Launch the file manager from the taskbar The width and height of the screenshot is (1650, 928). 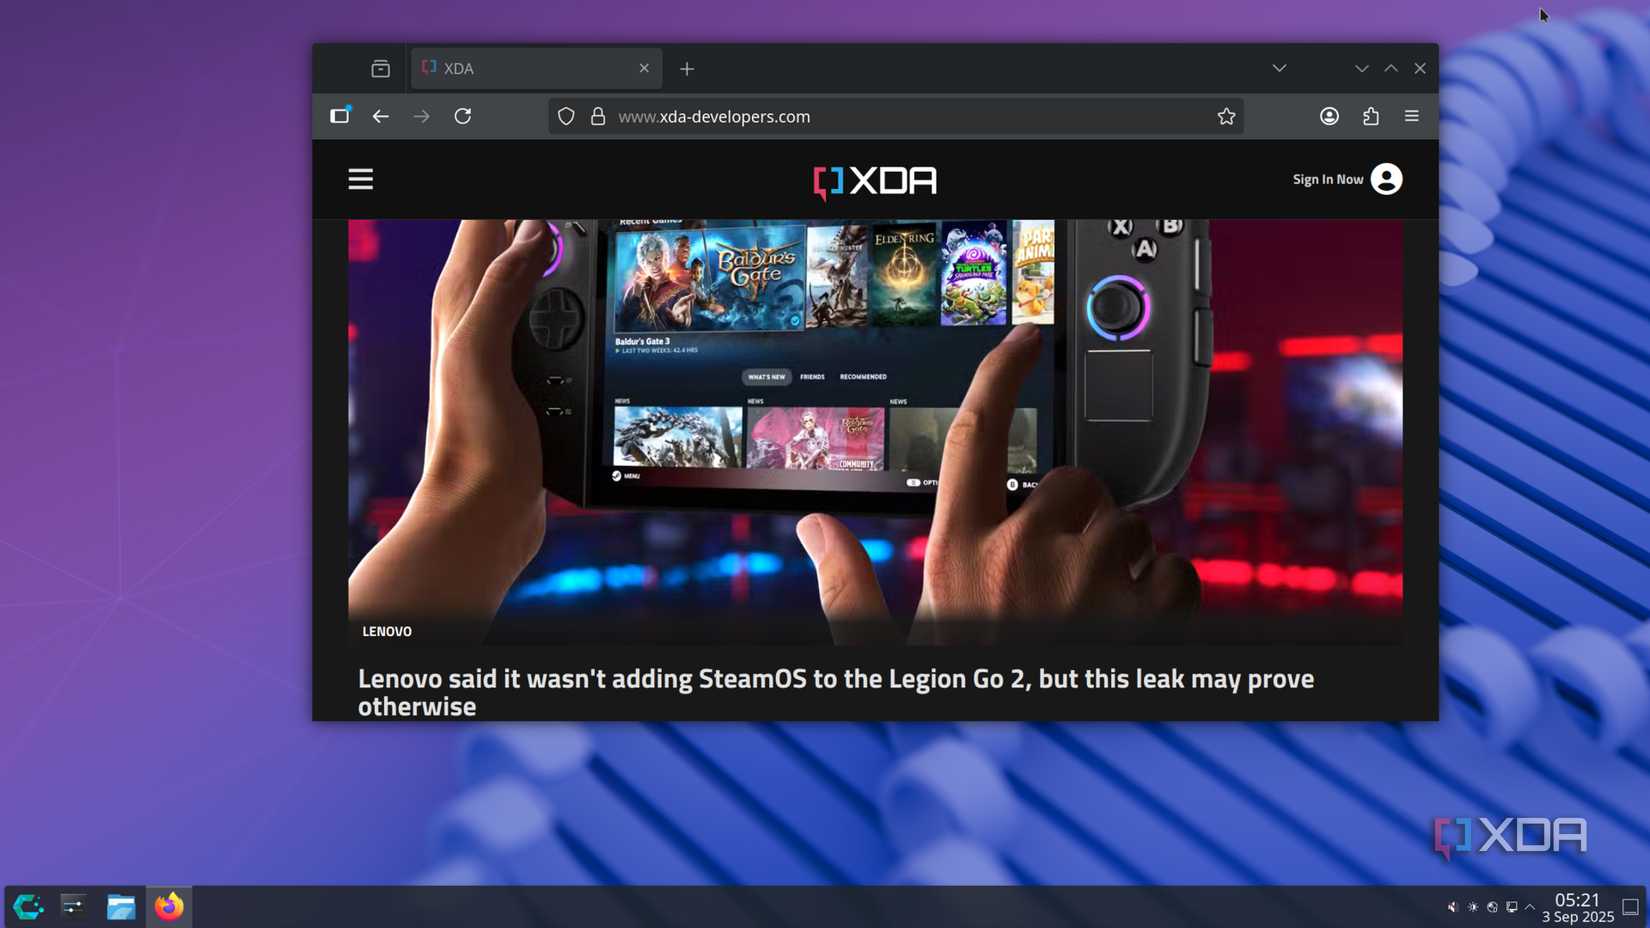(120, 907)
